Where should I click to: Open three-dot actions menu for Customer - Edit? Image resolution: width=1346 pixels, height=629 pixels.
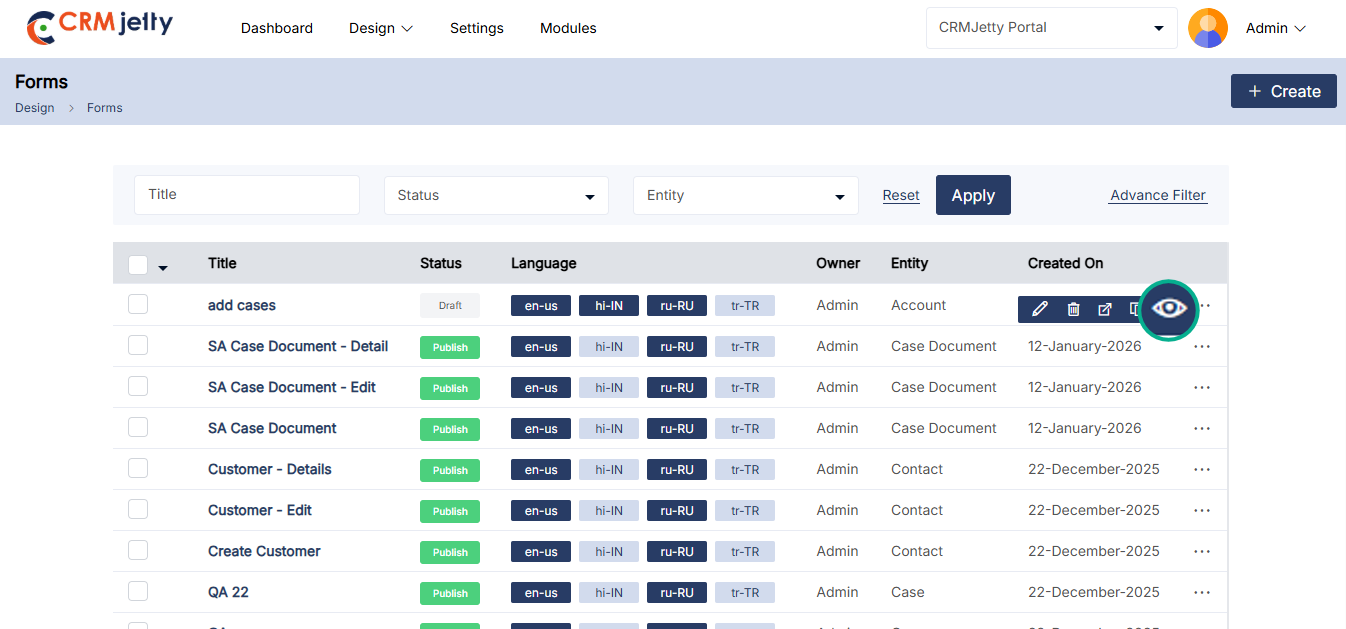tap(1202, 511)
